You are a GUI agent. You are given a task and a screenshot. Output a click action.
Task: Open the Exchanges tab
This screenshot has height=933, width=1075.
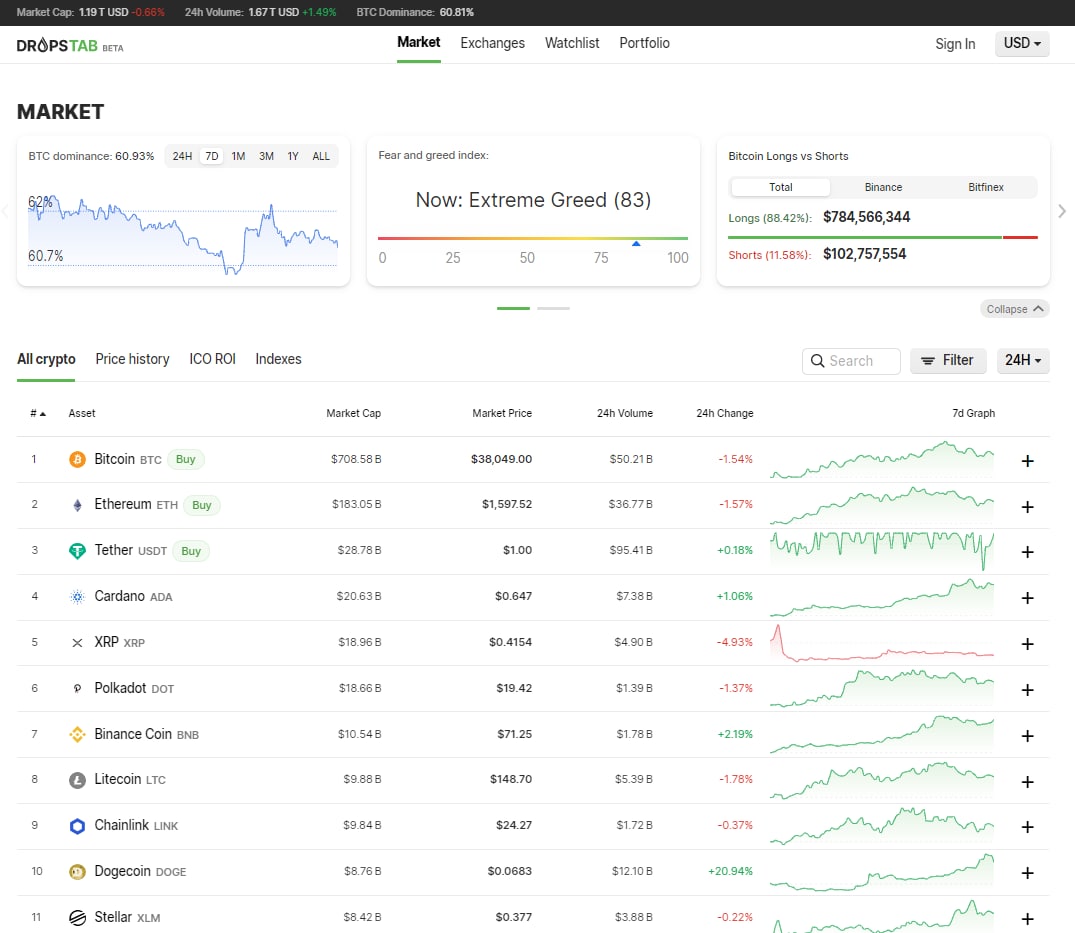coord(492,43)
